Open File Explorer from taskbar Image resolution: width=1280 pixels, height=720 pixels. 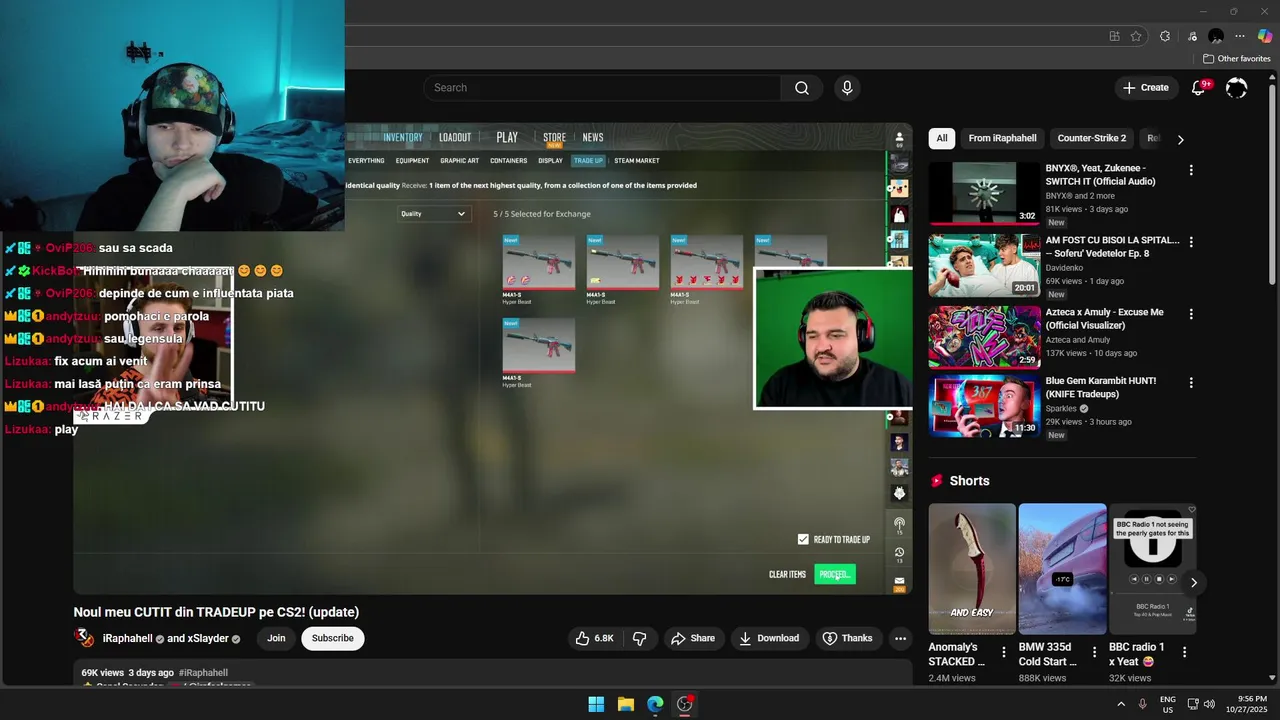[626, 704]
